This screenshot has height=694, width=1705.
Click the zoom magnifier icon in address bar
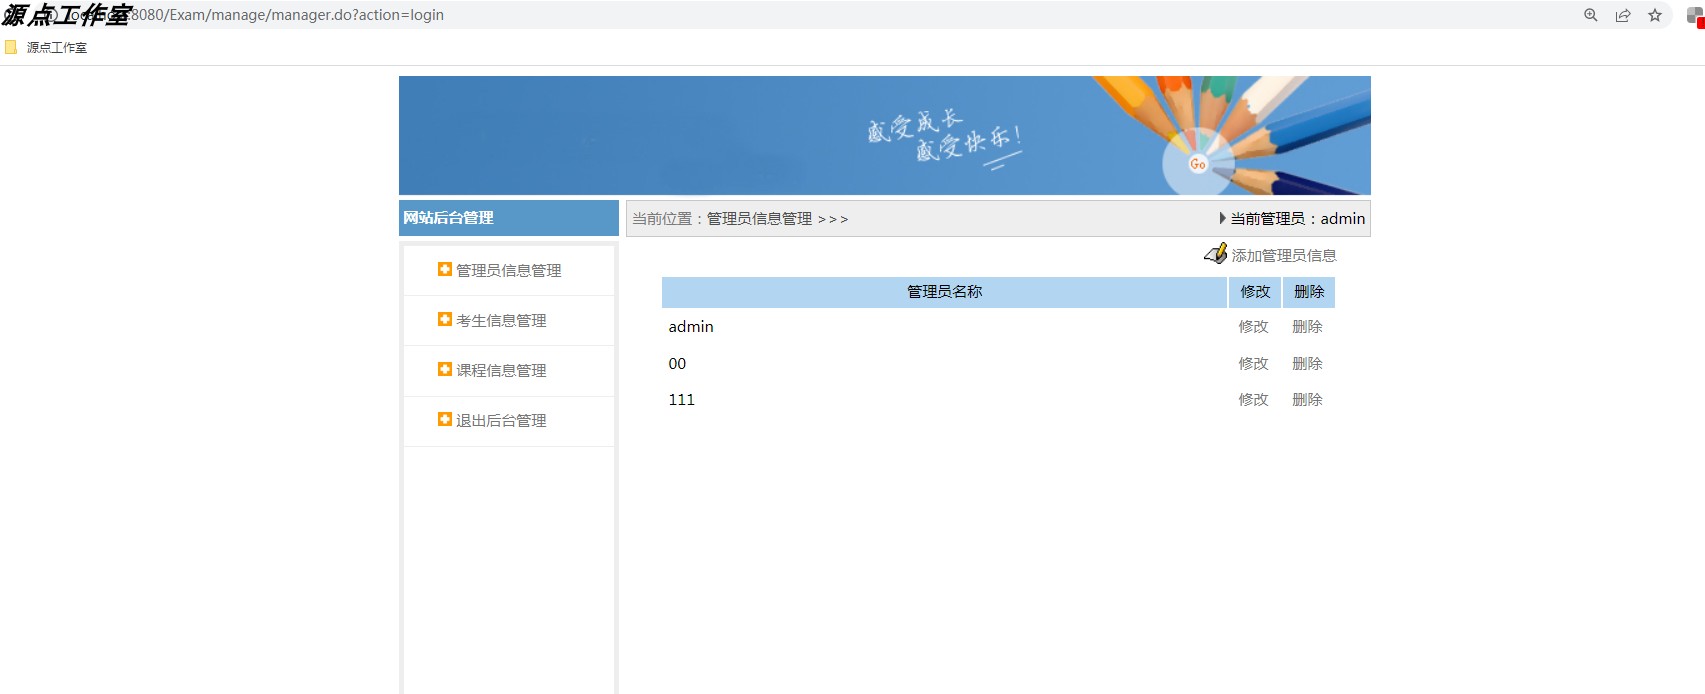pyautogui.click(x=1591, y=15)
